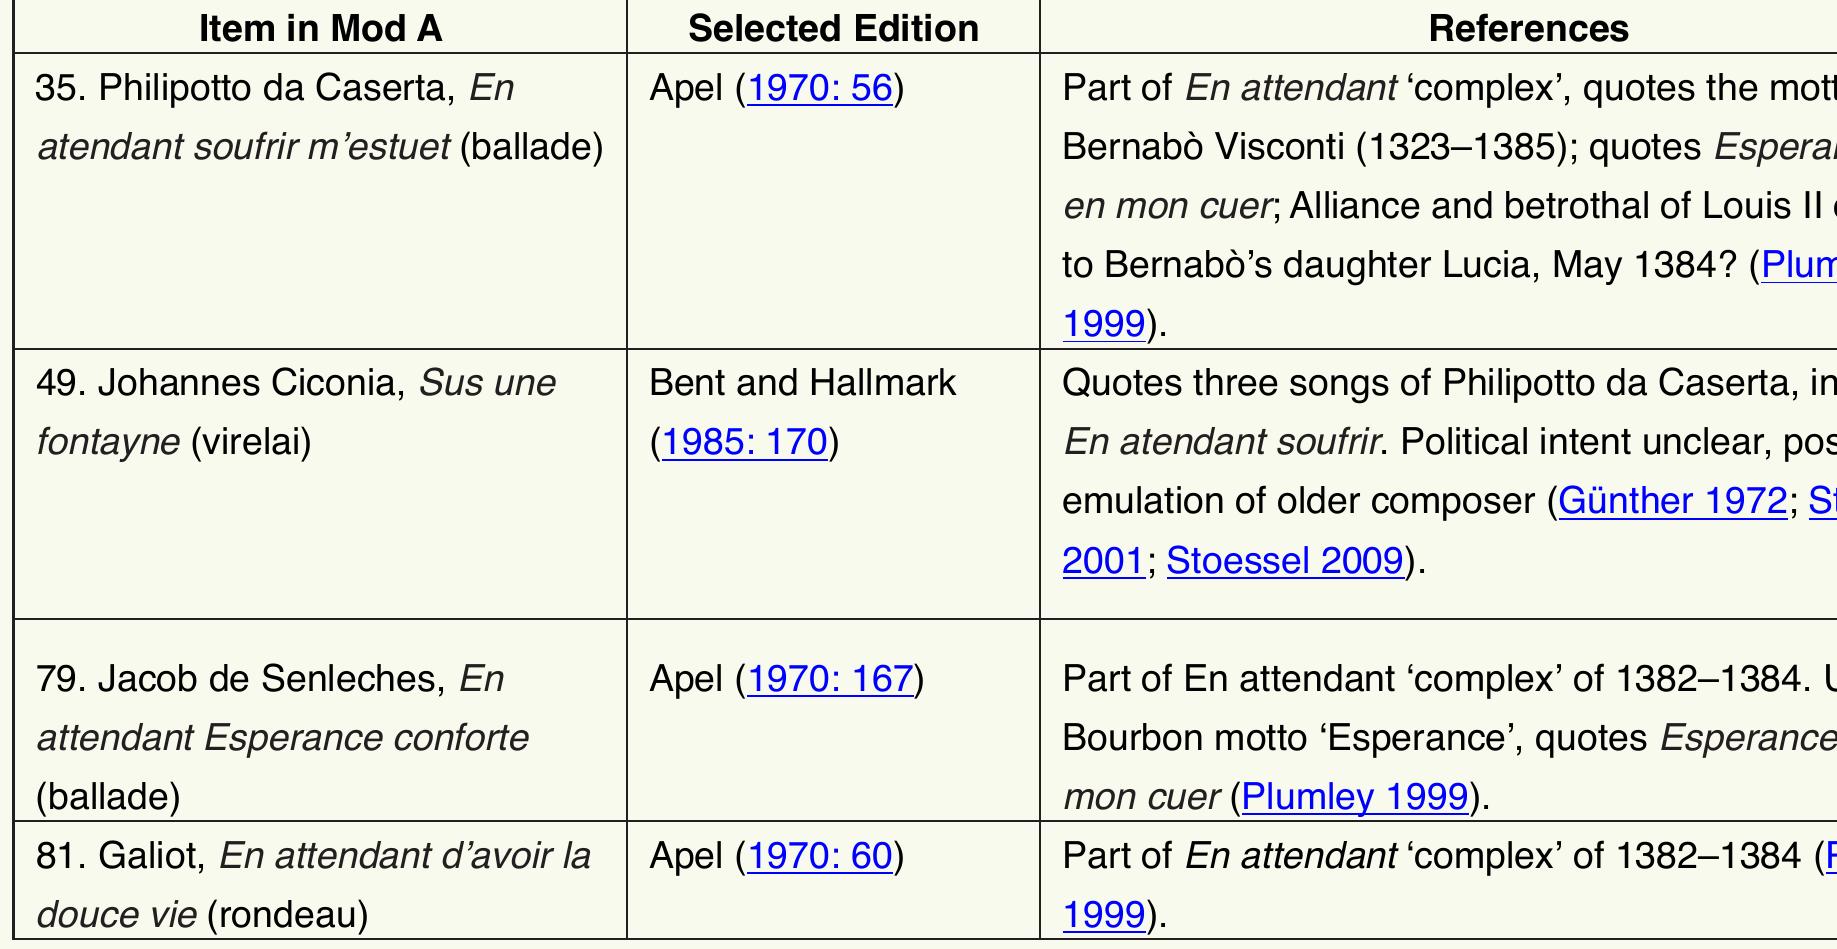Open the "Günther 1972" reference link
Image resolution: width=1837 pixels, height=949 pixels.
(1672, 501)
